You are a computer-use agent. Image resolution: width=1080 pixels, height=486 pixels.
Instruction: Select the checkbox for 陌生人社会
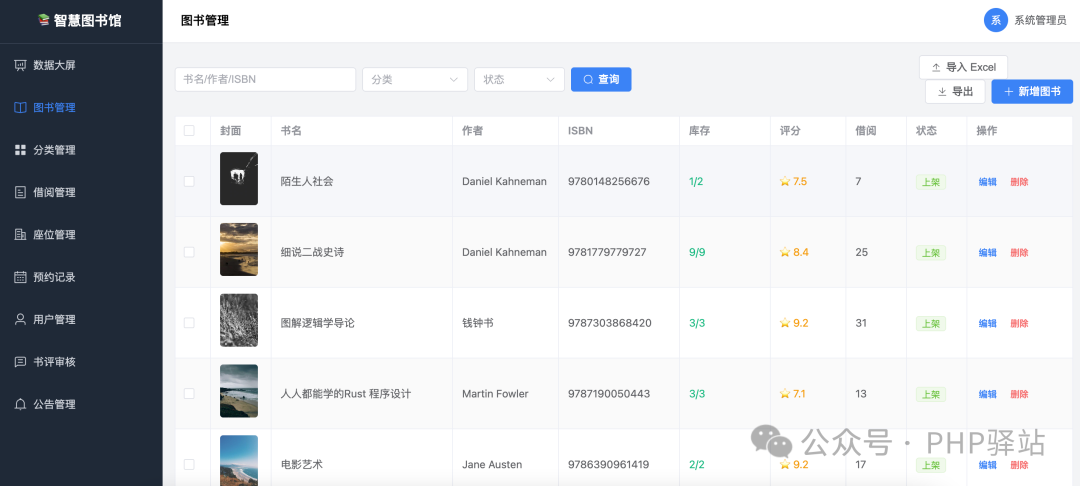189,181
